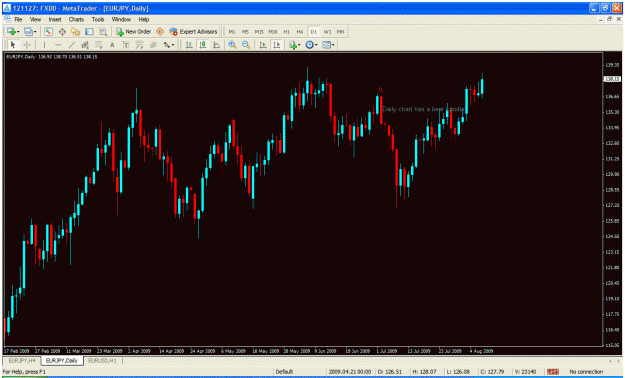Switch timeframe to H1
The height and width of the screenshot is (378, 625).
pyautogui.click(x=286, y=32)
